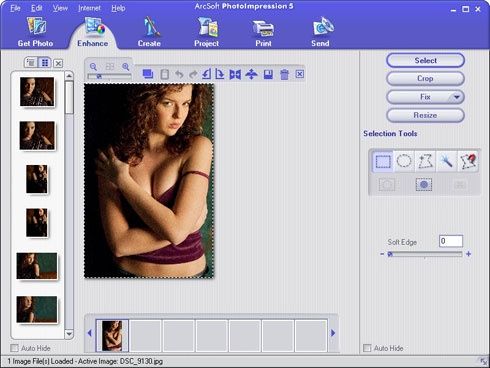Select the rectangle selection tool
490x368 pixels.
(383, 161)
